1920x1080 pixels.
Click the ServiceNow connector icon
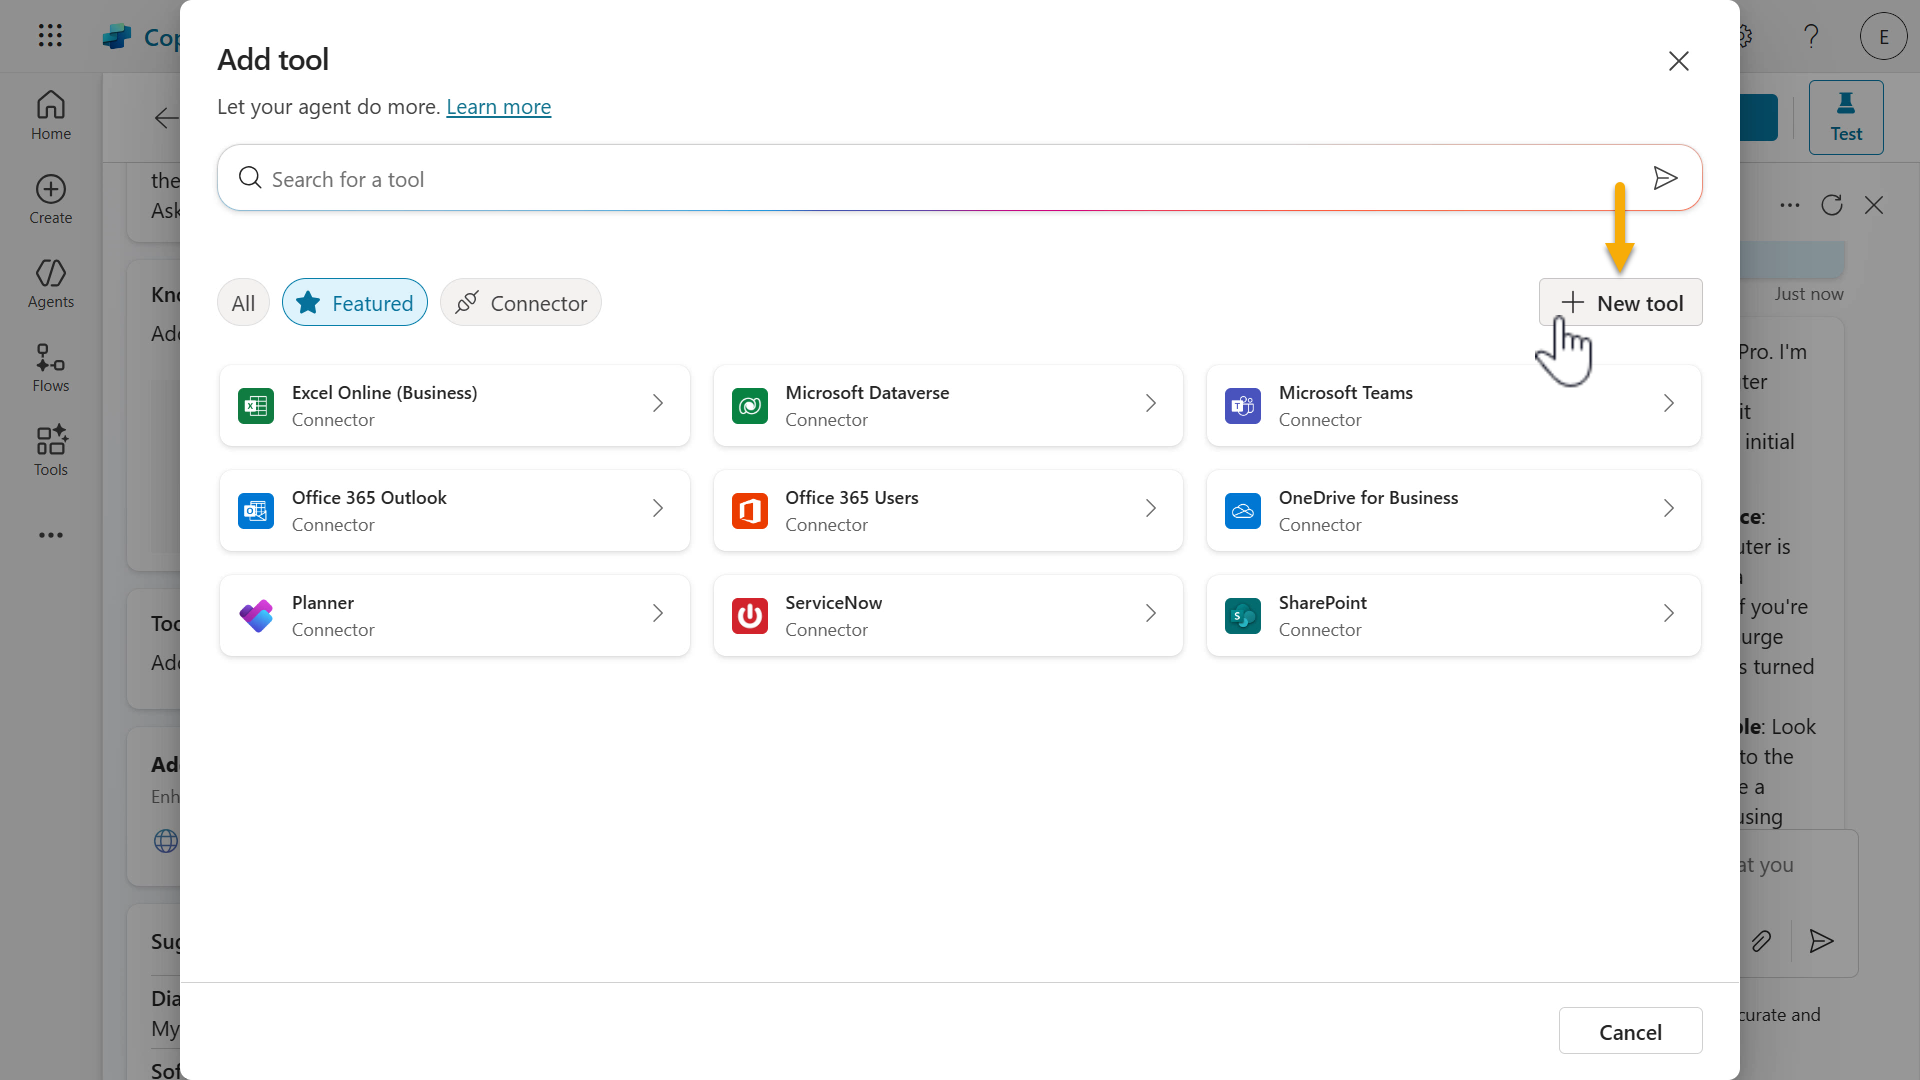(x=750, y=616)
